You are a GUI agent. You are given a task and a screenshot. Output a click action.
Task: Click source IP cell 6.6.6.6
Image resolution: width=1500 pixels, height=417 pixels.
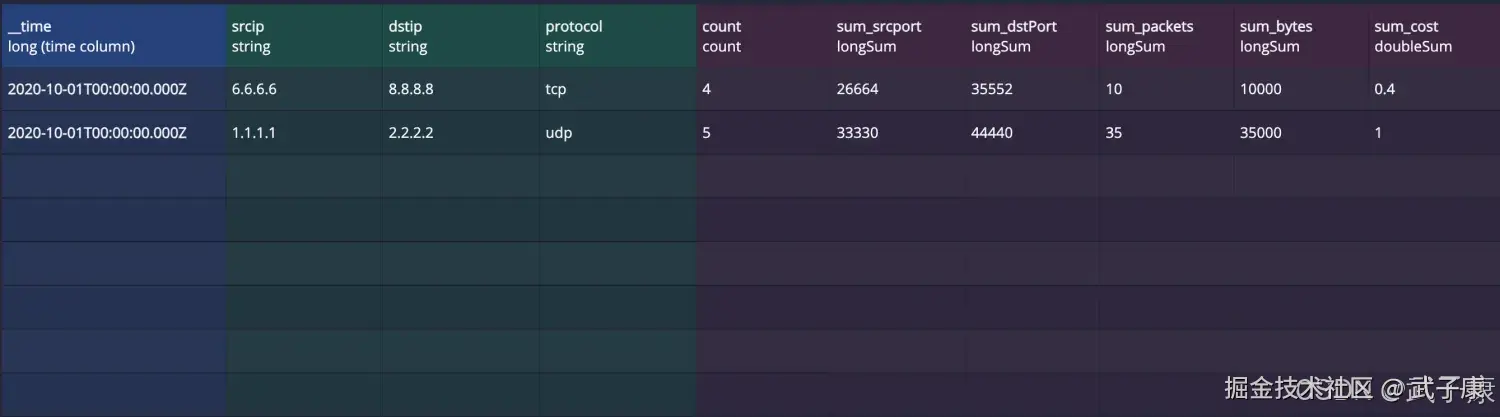pos(254,89)
